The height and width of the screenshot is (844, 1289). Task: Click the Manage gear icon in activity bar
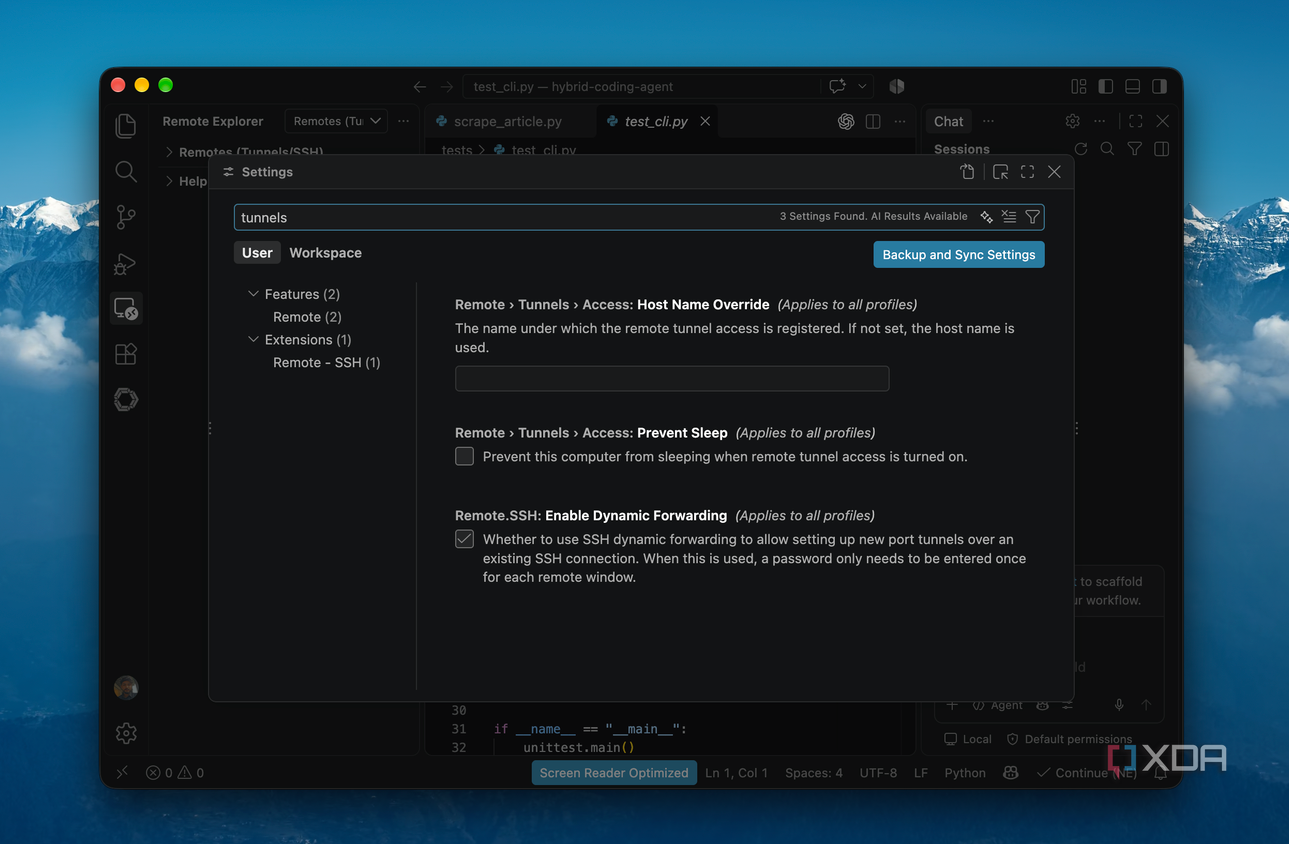click(x=126, y=733)
